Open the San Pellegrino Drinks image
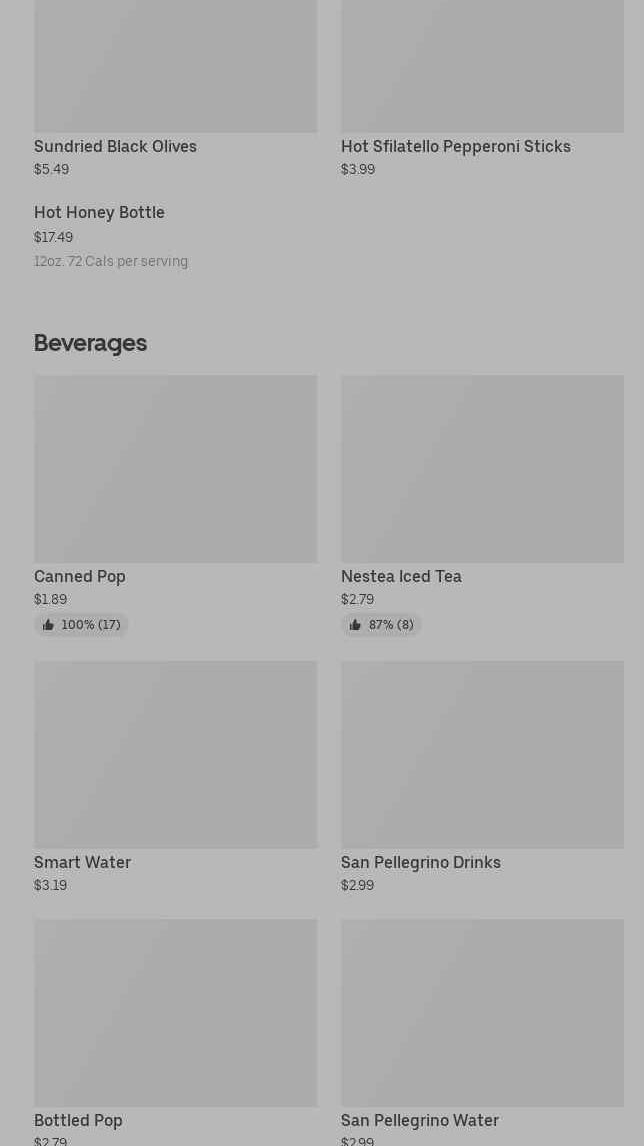 [482, 754]
